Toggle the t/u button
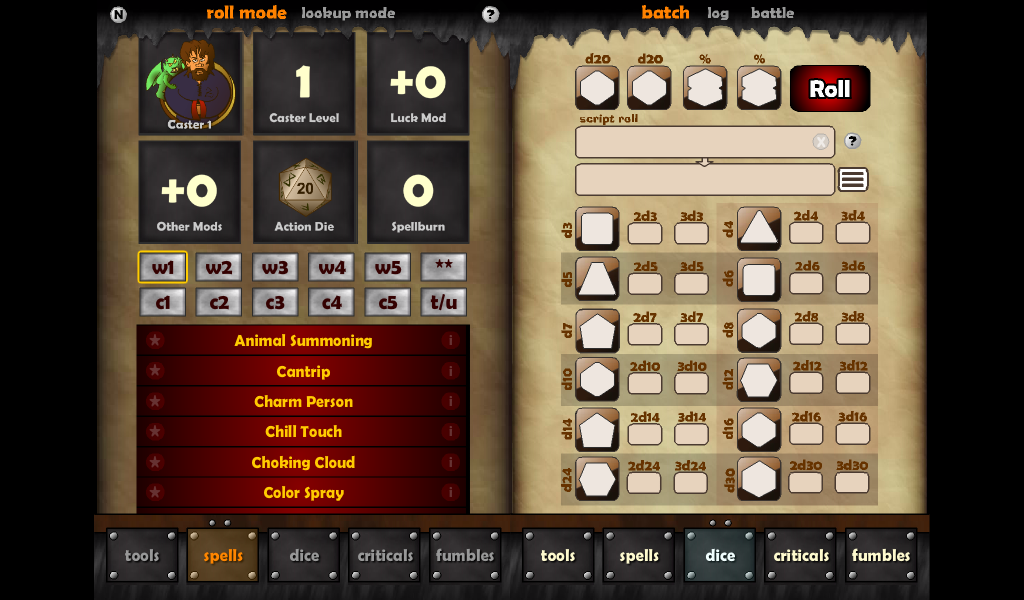This screenshot has height=600, width=1024. click(x=443, y=302)
